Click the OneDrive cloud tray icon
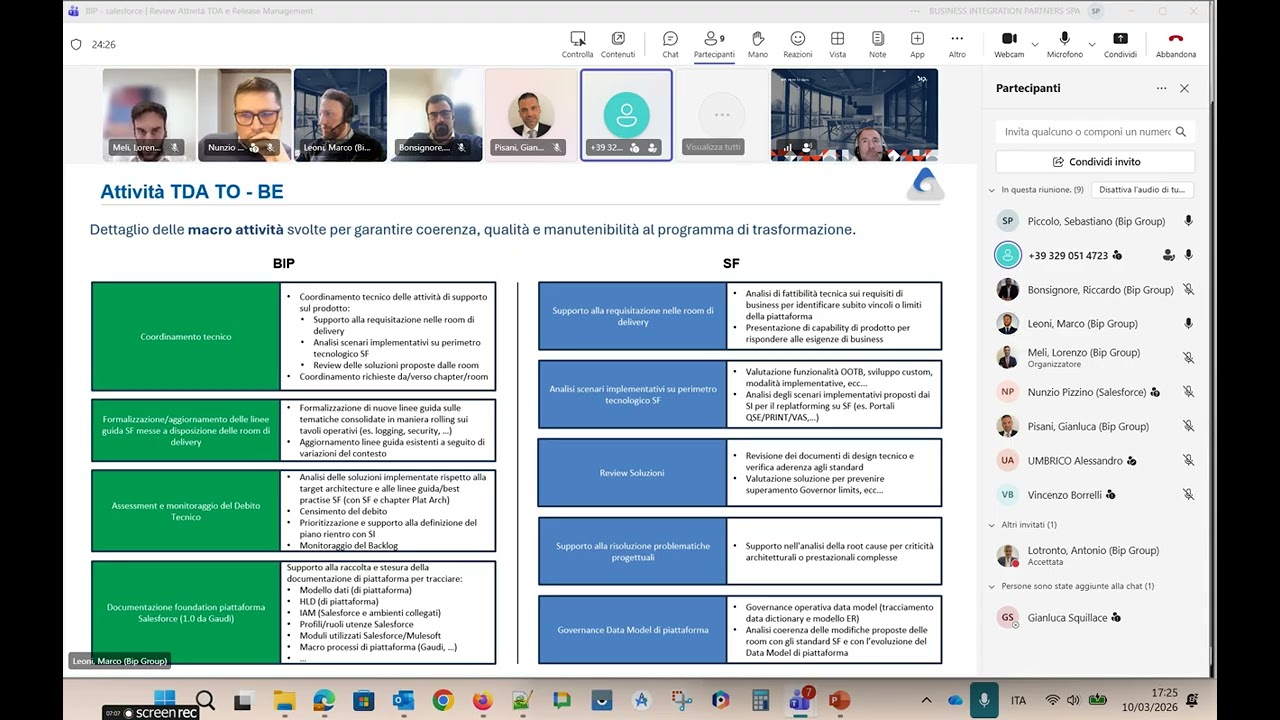Image resolution: width=1280 pixels, height=720 pixels. (x=955, y=700)
